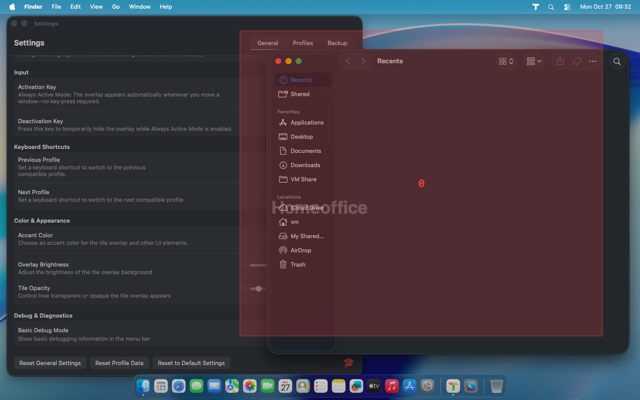This screenshot has width=640, height=400.
Task: Open FaceTime from the Dock
Action: [267, 386]
